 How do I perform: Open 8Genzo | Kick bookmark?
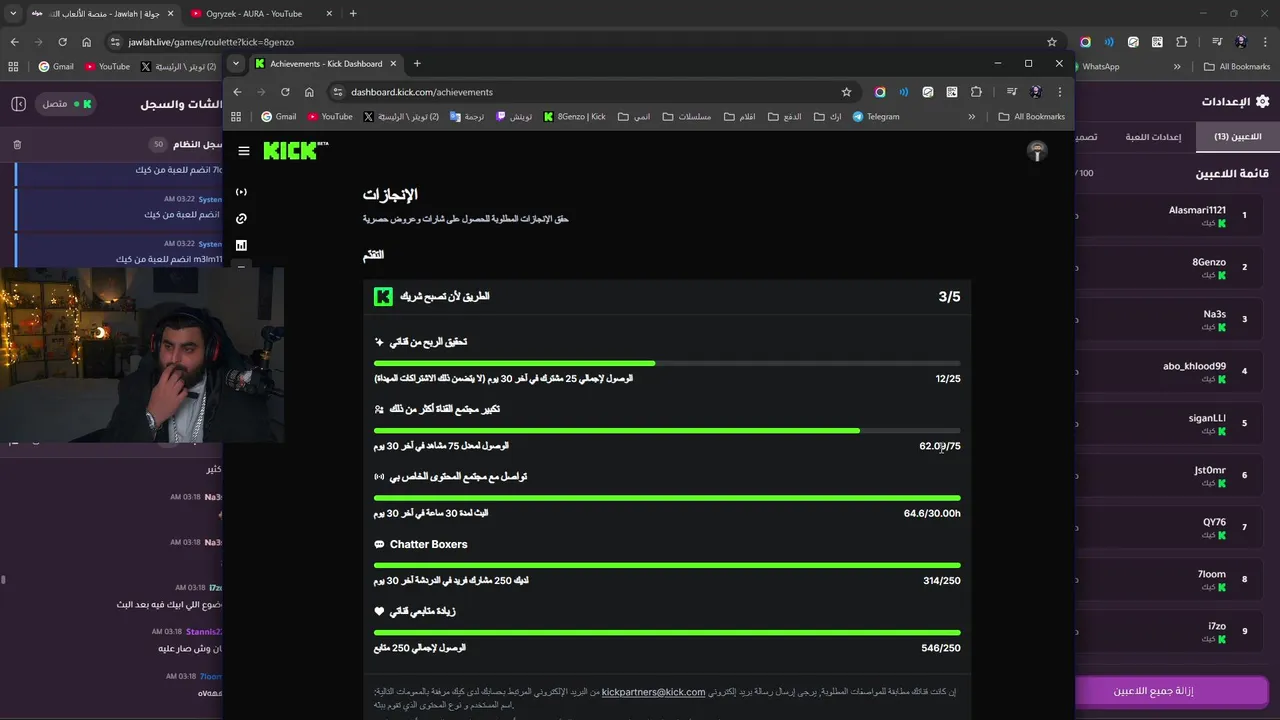pos(575,117)
